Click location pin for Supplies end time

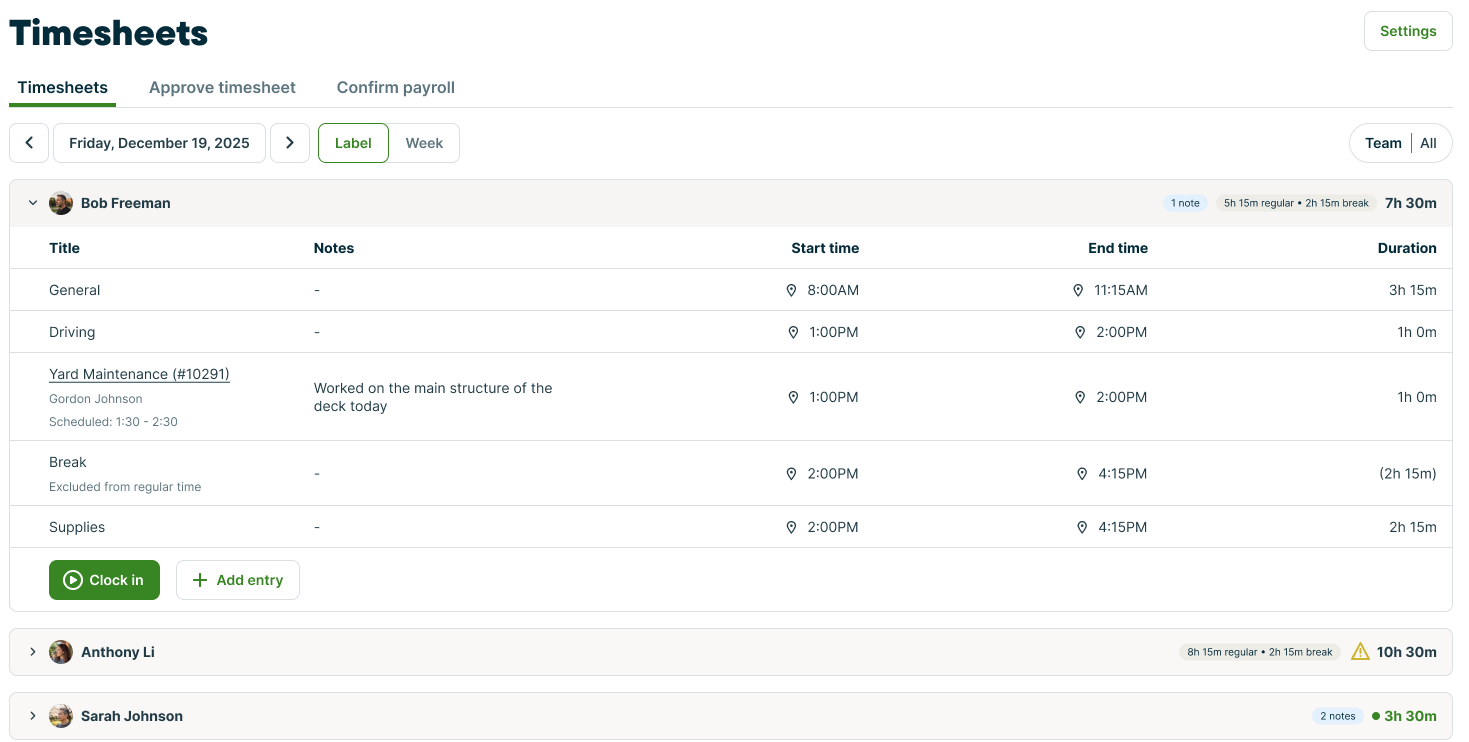point(1082,528)
